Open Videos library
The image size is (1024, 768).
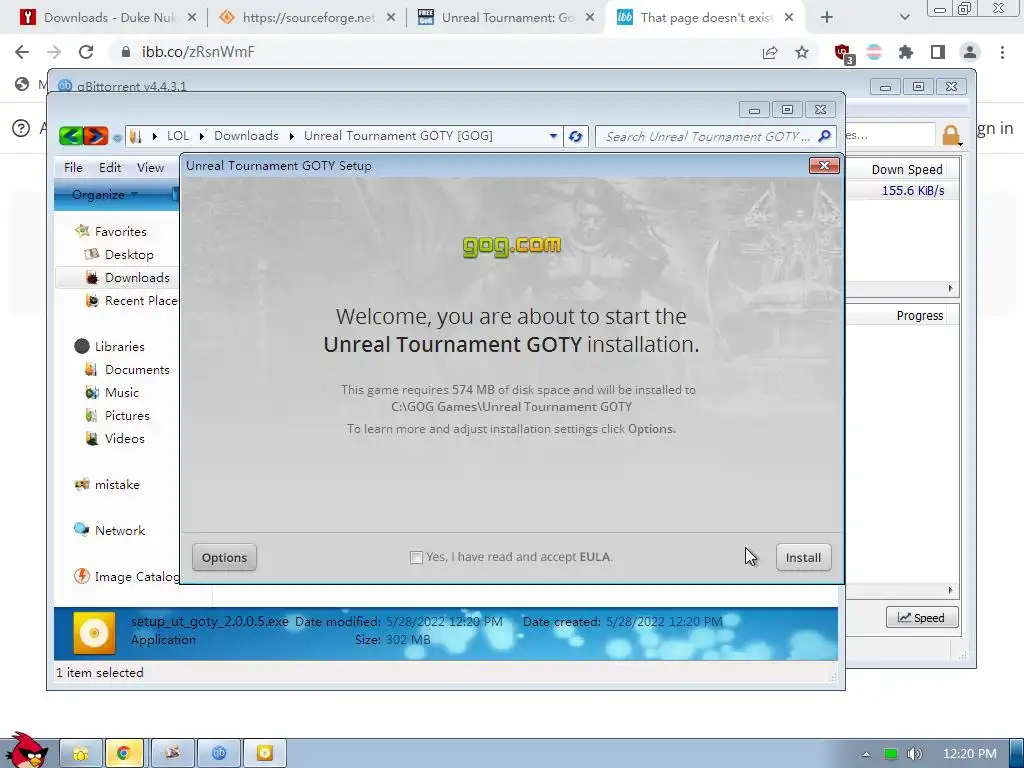124,438
